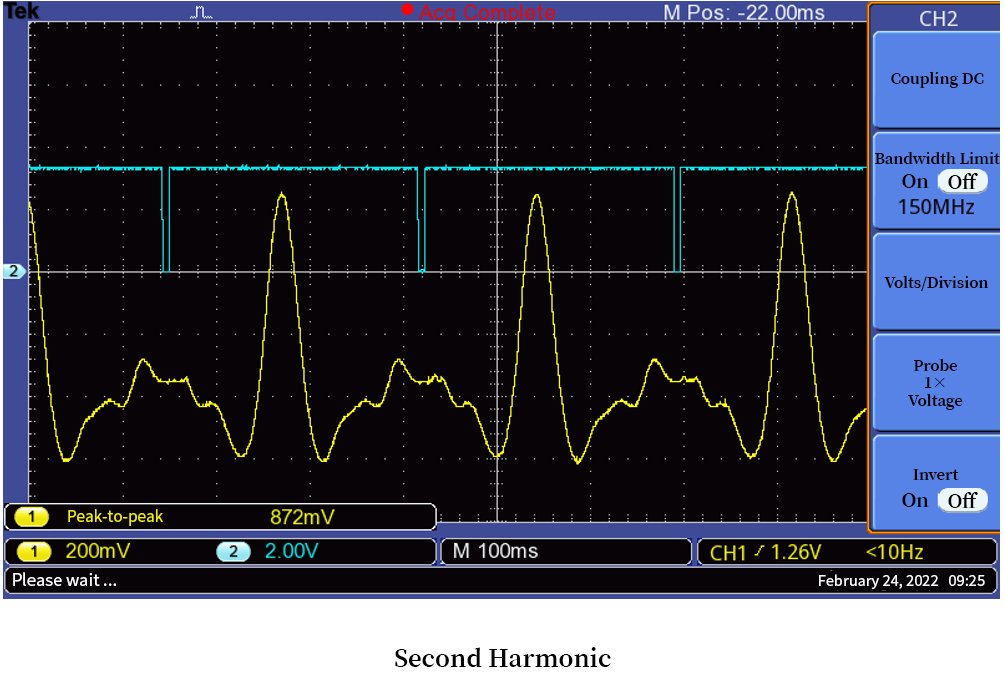Screen dimensions: 1005x684
Task: Switch Invert to On
Action: click(915, 500)
